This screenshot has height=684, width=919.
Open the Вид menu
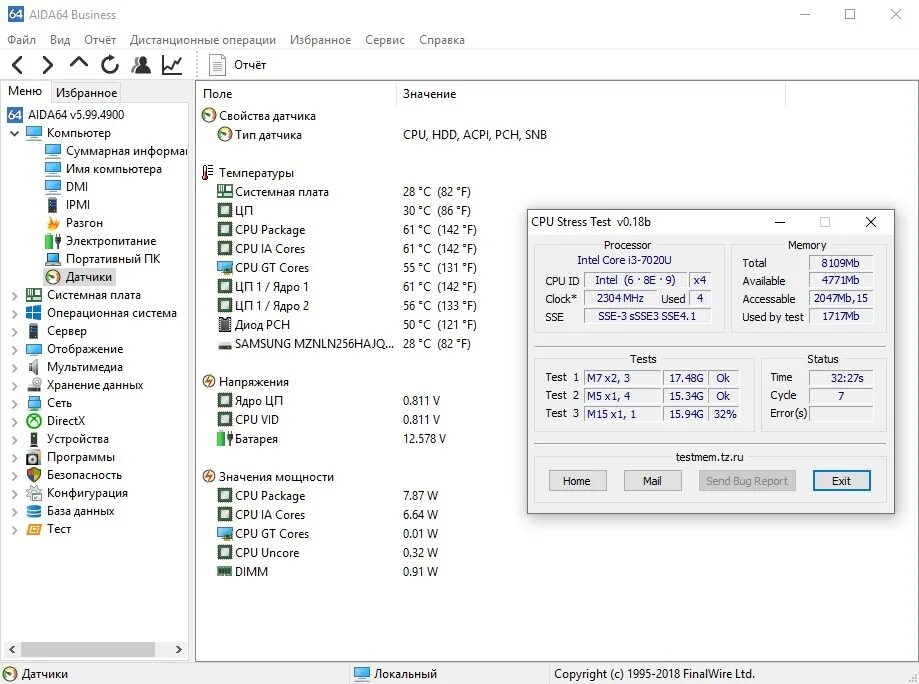60,40
